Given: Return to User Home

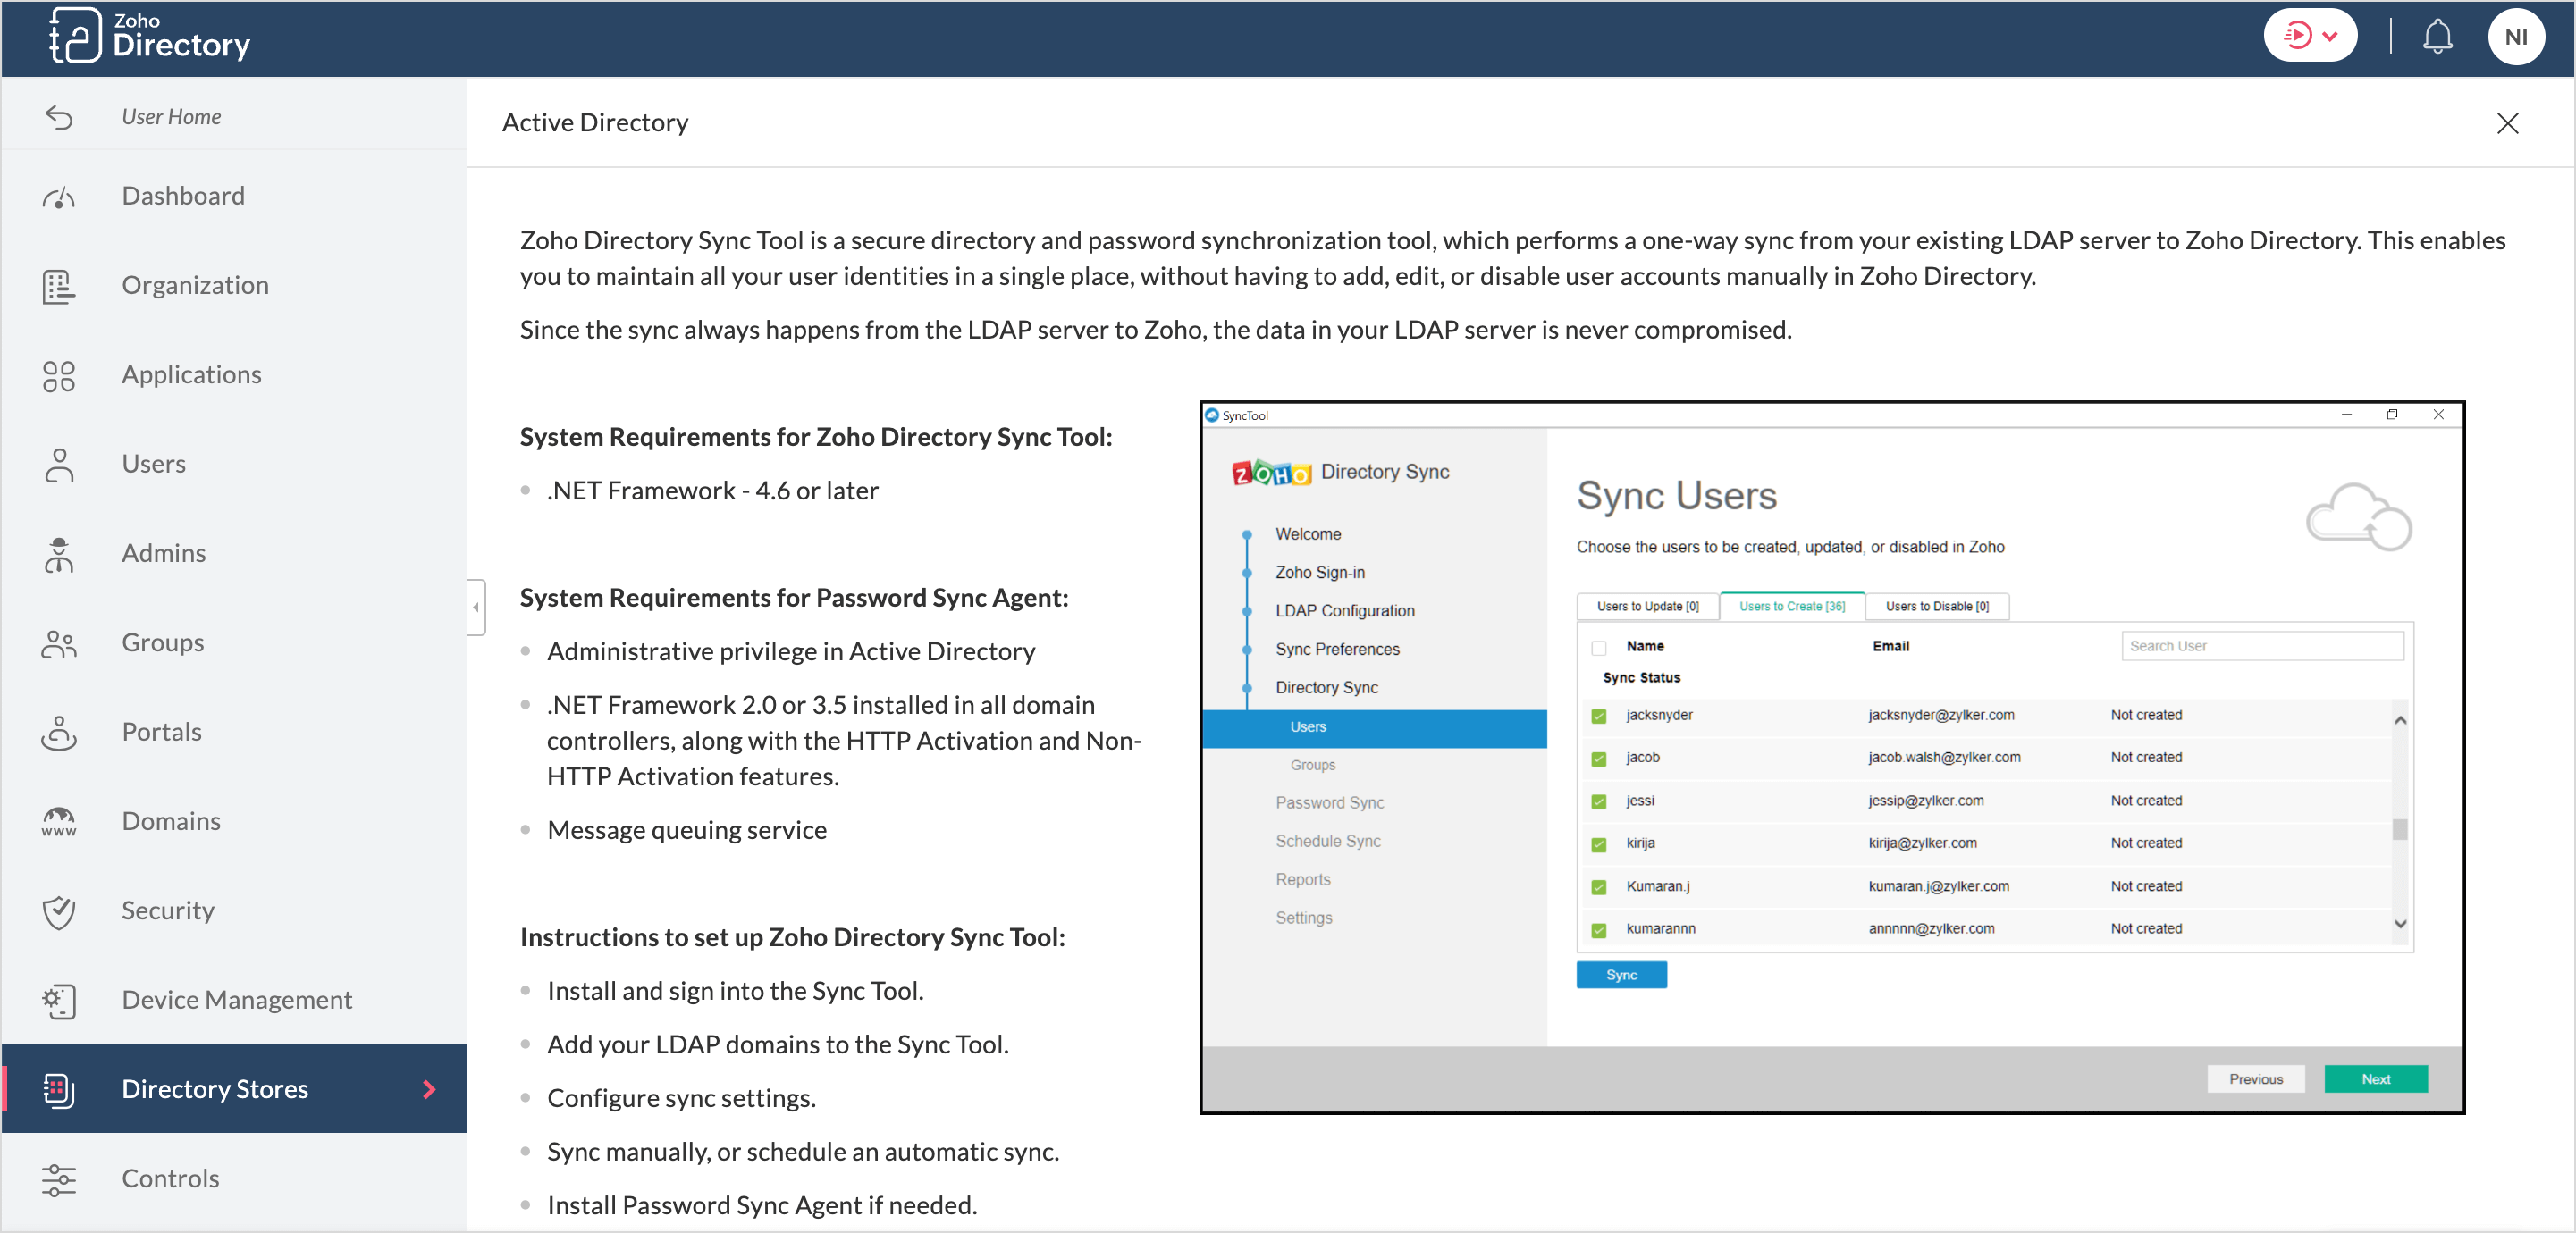Looking at the screenshot, I should click(171, 117).
